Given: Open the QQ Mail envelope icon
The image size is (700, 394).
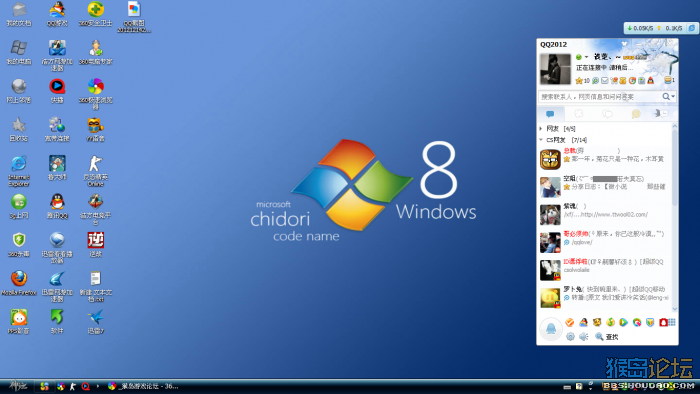Looking at the screenshot, I should coord(604,81).
